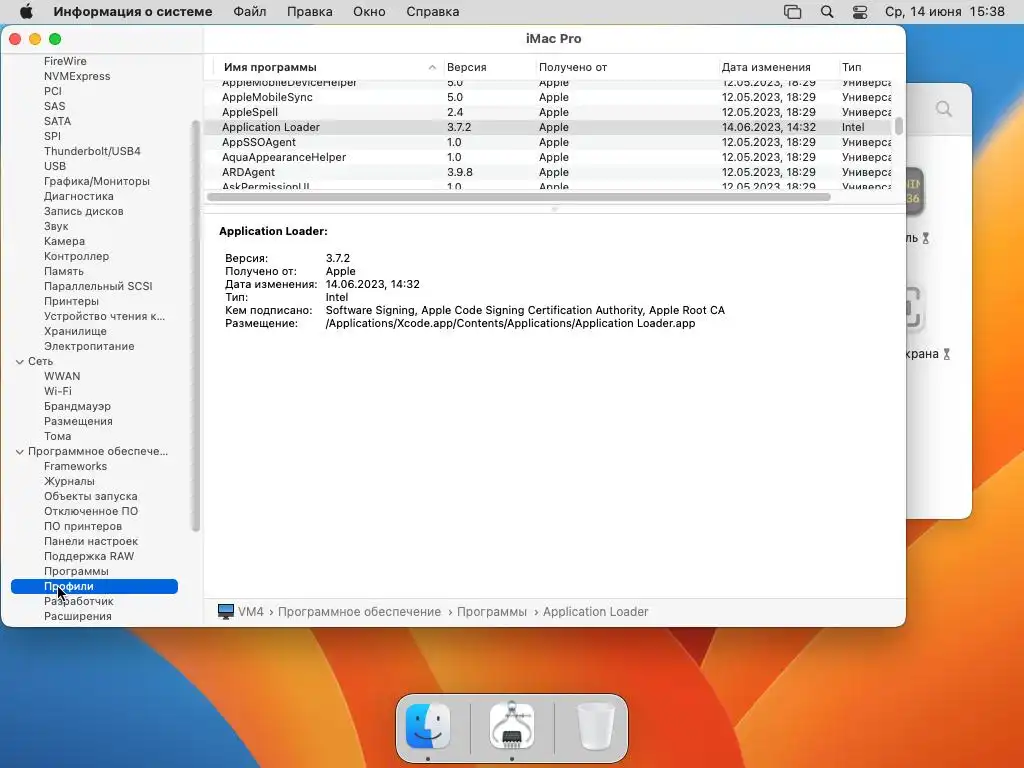
Task: Select Wi-Fi in the sidebar
Action: pos(57,391)
